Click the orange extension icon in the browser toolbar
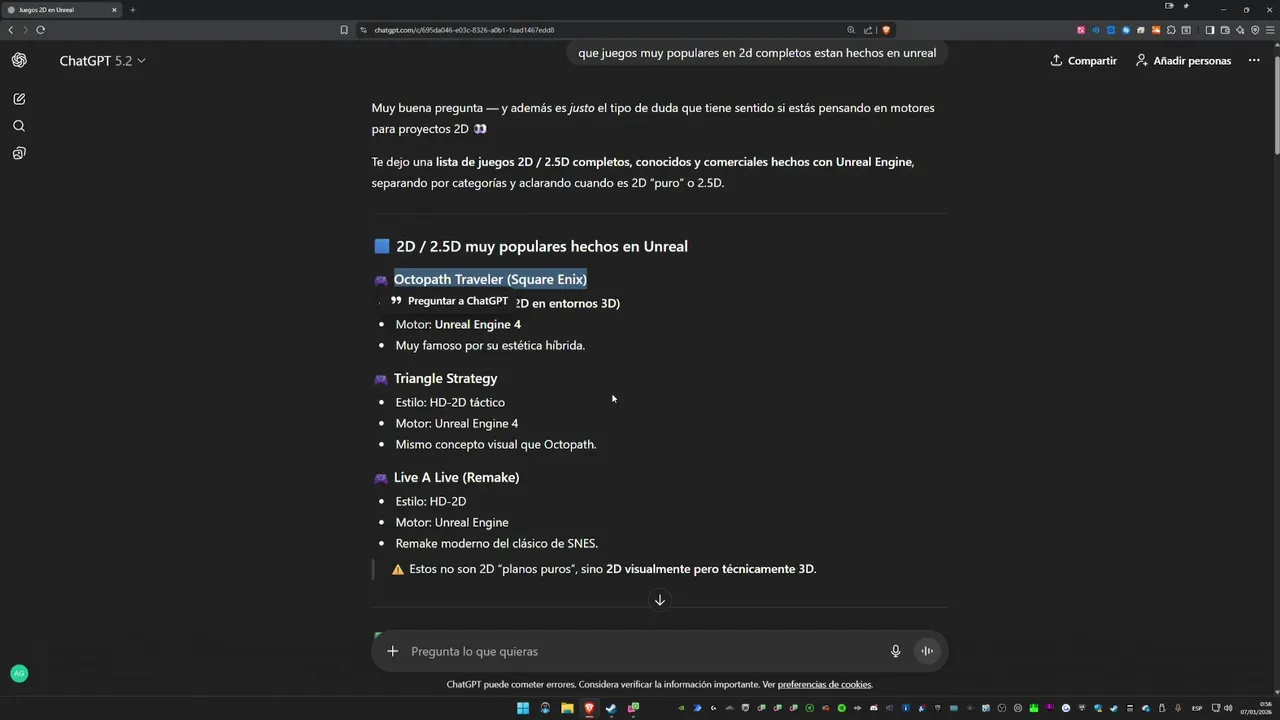Screen dimensions: 1280x720 pyautogui.click(x=1156, y=30)
